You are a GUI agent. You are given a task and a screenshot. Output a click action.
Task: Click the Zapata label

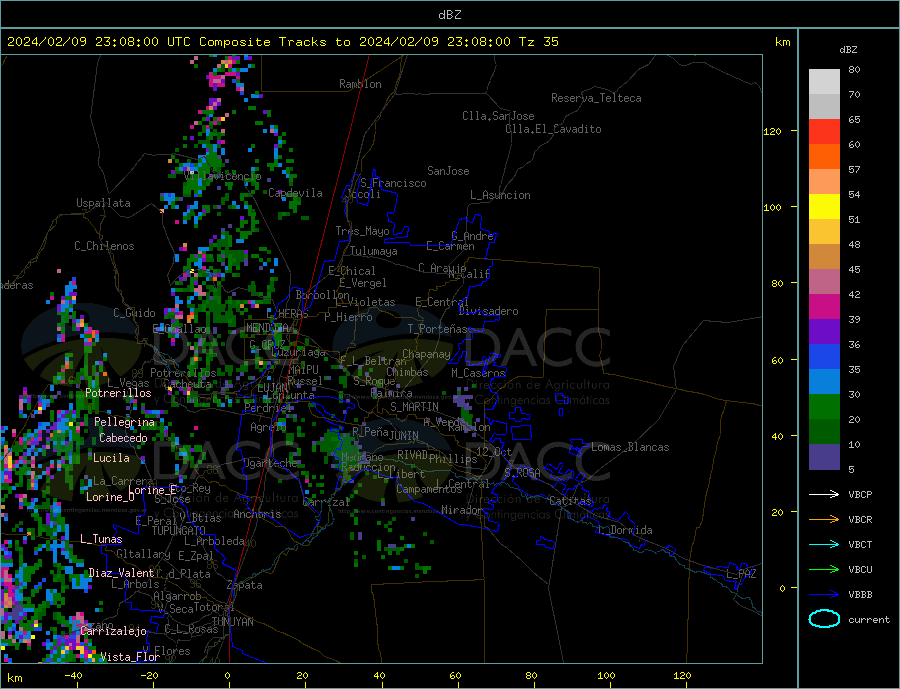[x=245, y=586]
